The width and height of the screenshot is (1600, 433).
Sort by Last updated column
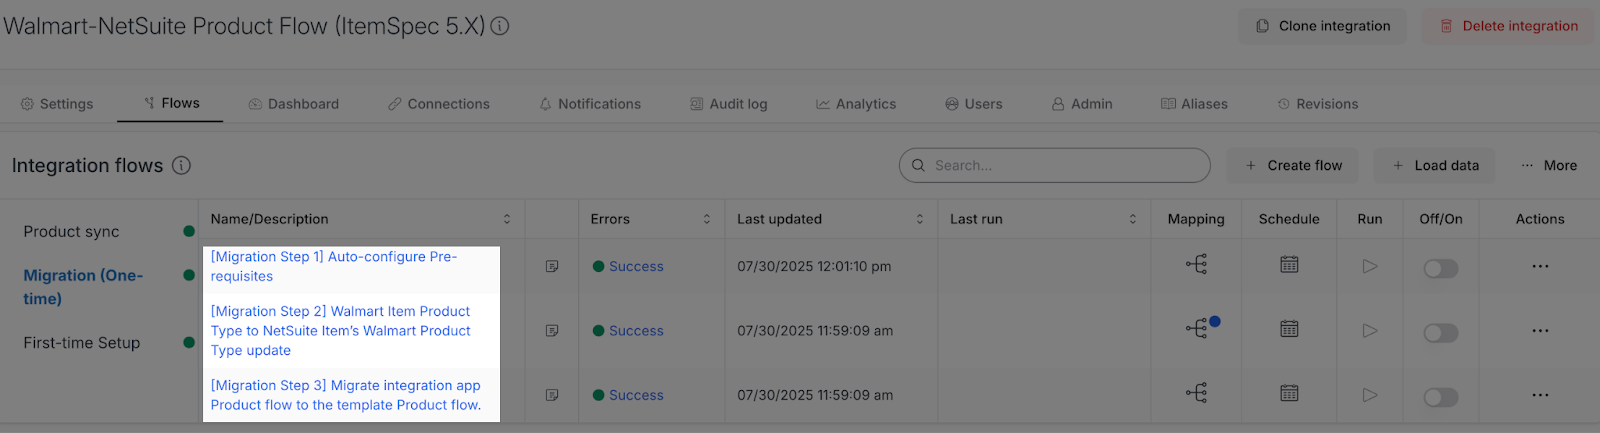[920, 219]
